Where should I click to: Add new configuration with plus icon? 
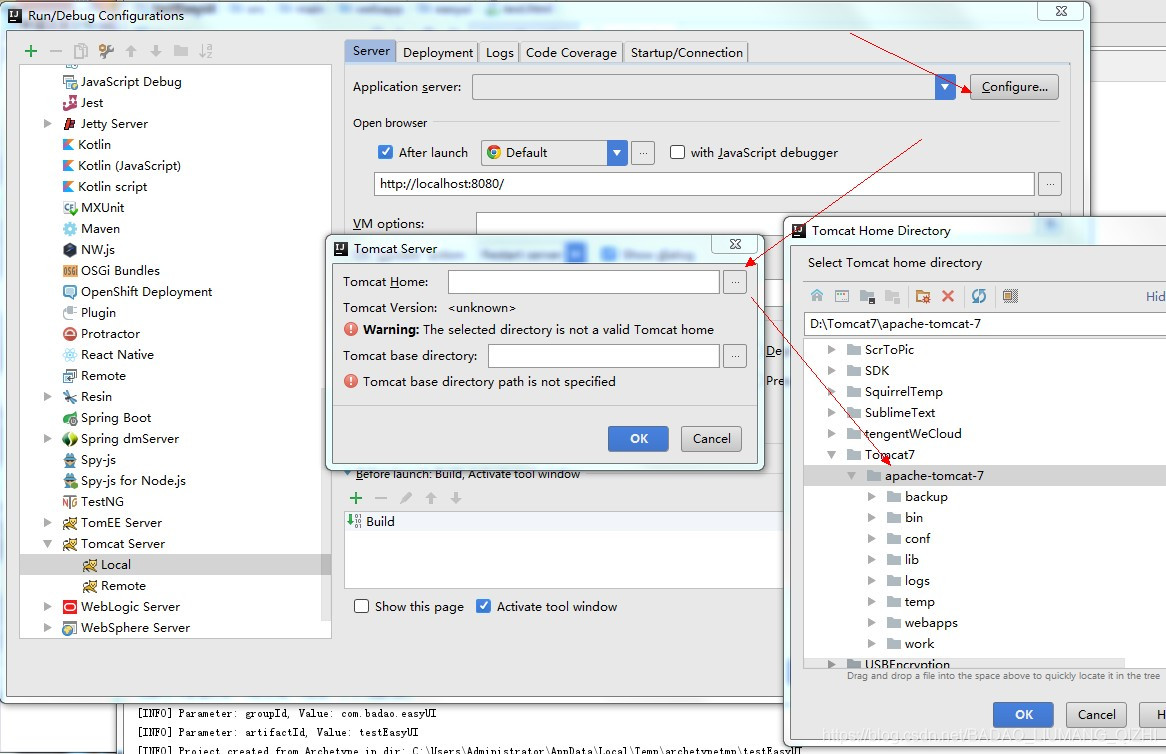(x=30, y=51)
